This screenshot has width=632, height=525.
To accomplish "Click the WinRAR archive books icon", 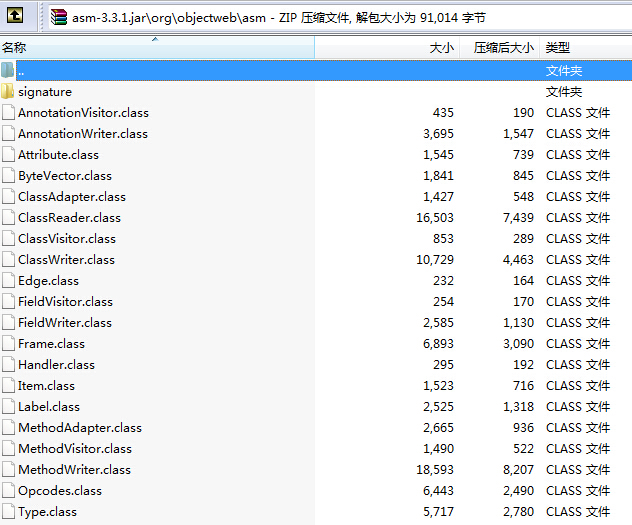I will tap(59, 17).
